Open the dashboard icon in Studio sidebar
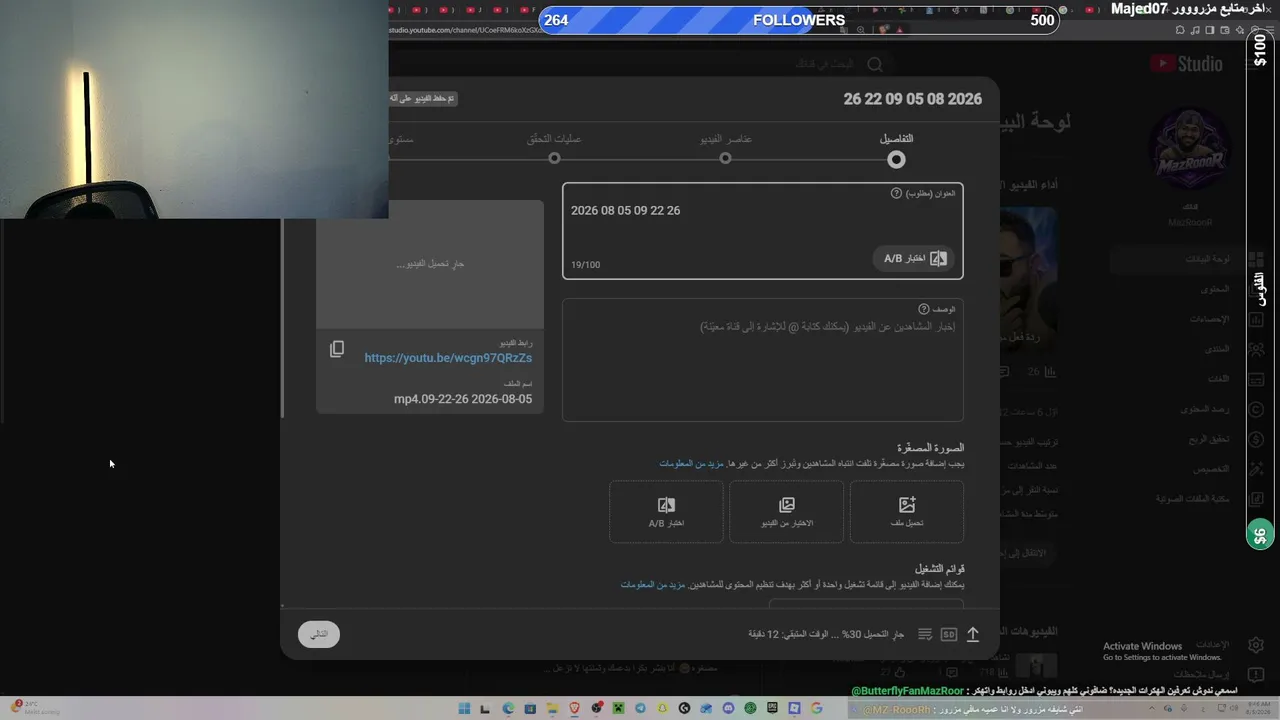The width and height of the screenshot is (1280, 720). [x=1256, y=259]
